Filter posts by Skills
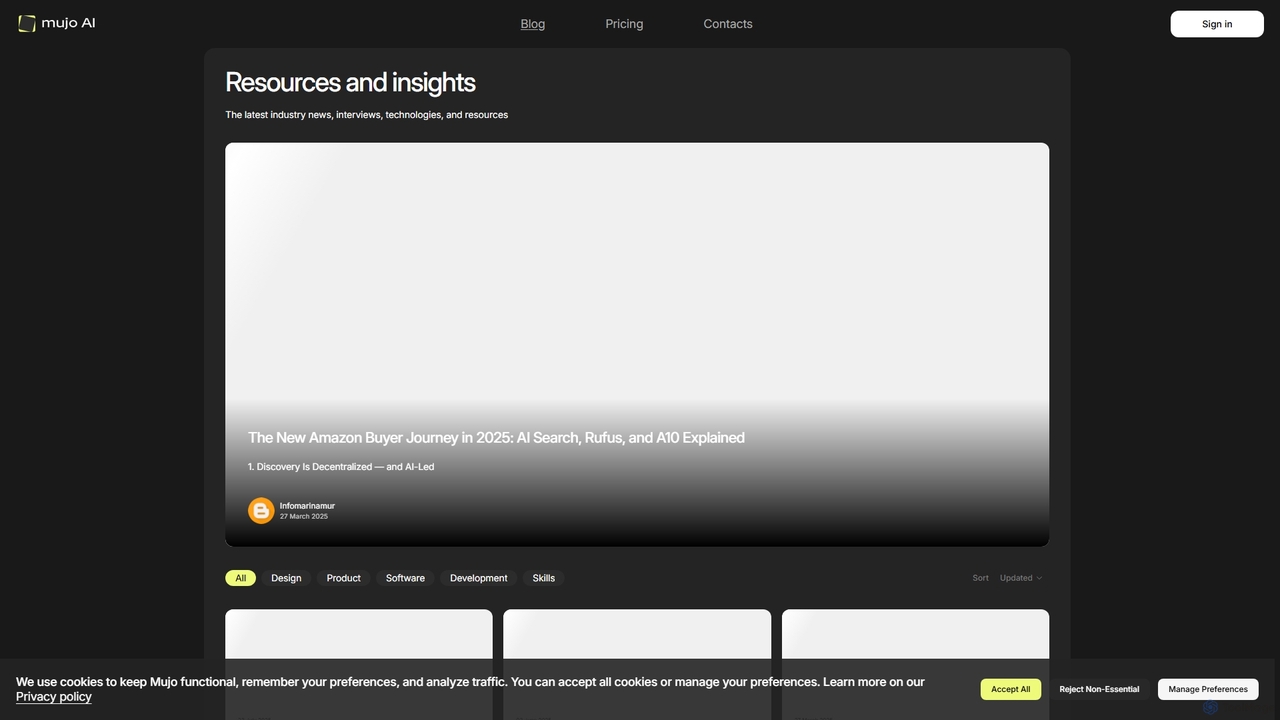Screen dimensions: 1280x720 [544, 578]
